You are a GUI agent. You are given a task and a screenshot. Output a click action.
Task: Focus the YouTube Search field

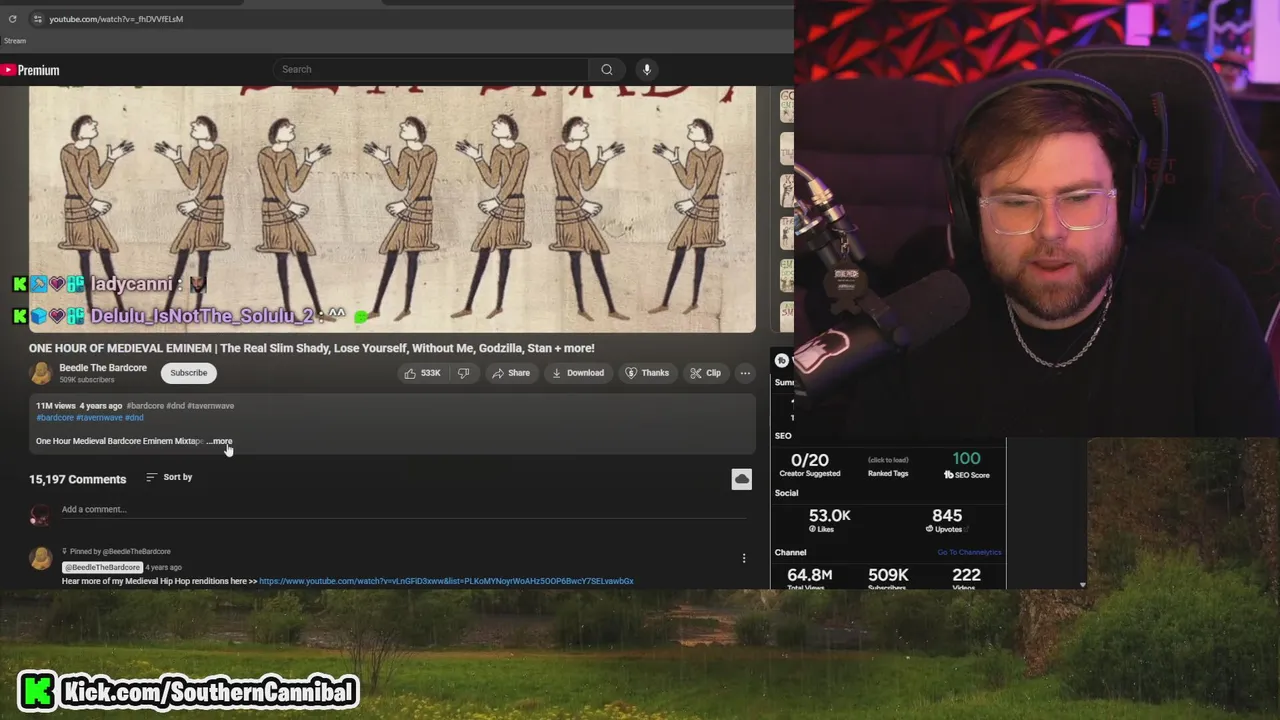(x=430, y=69)
